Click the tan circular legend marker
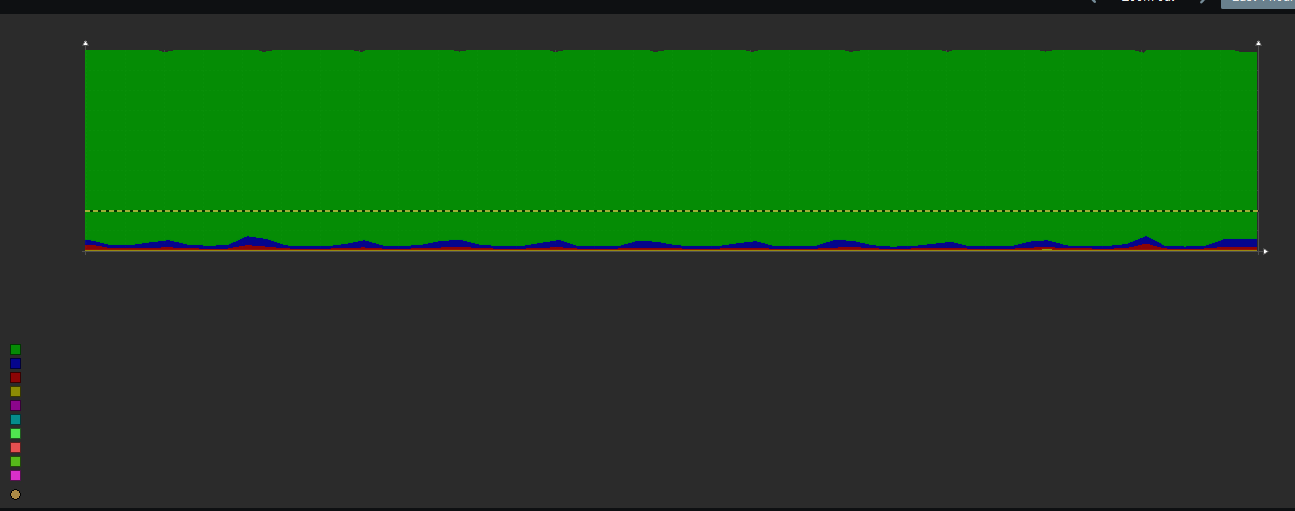The width and height of the screenshot is (1295, 511). click(15, 494)
